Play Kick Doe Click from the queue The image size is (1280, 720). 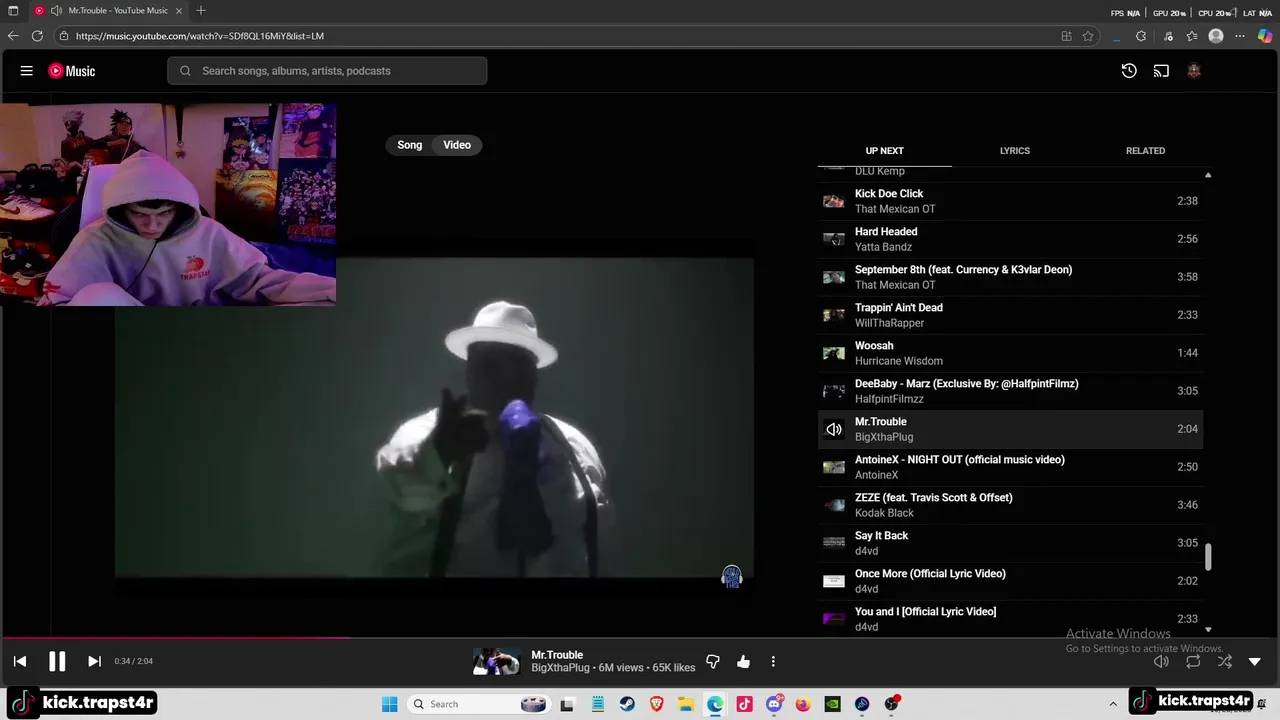pyautogui.click(x=1010, y=201)
